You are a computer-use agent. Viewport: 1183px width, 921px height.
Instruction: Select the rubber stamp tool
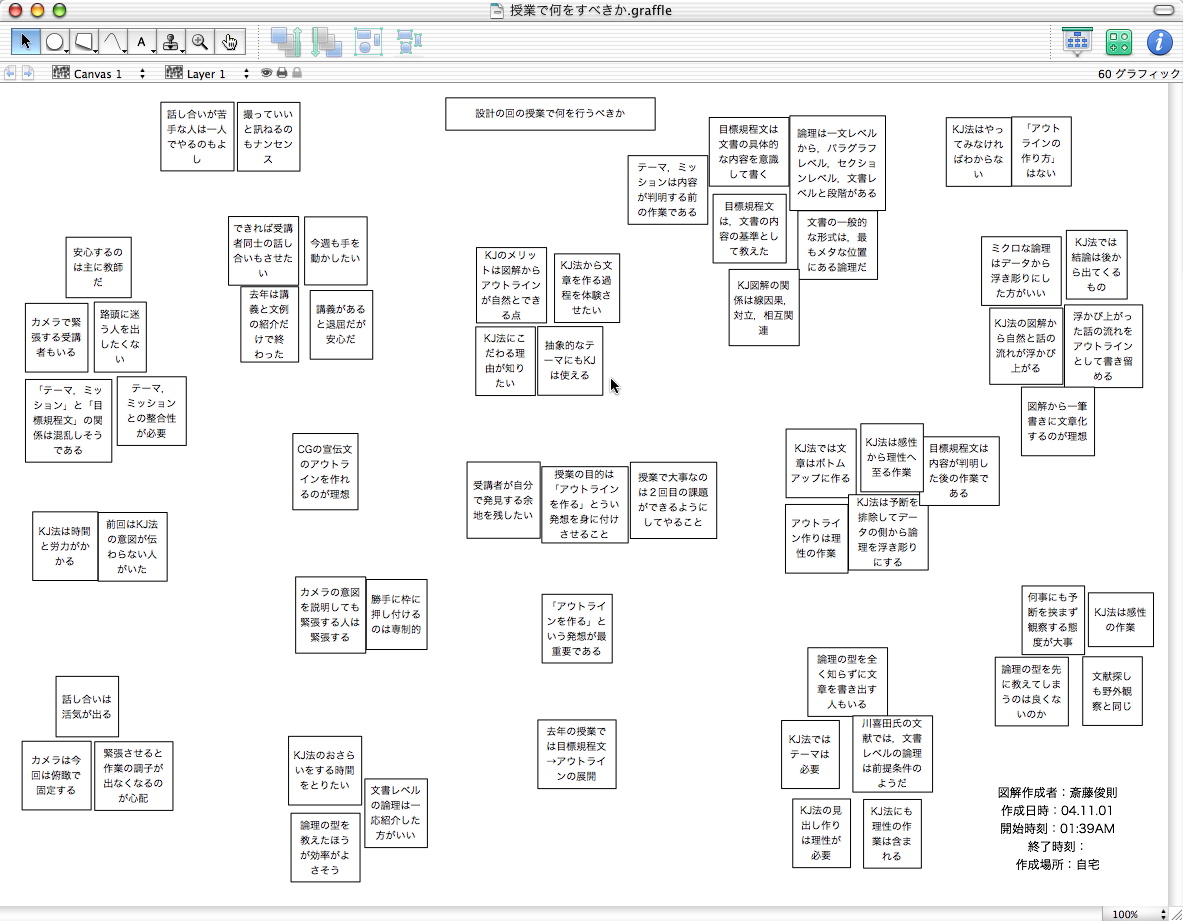171,42
